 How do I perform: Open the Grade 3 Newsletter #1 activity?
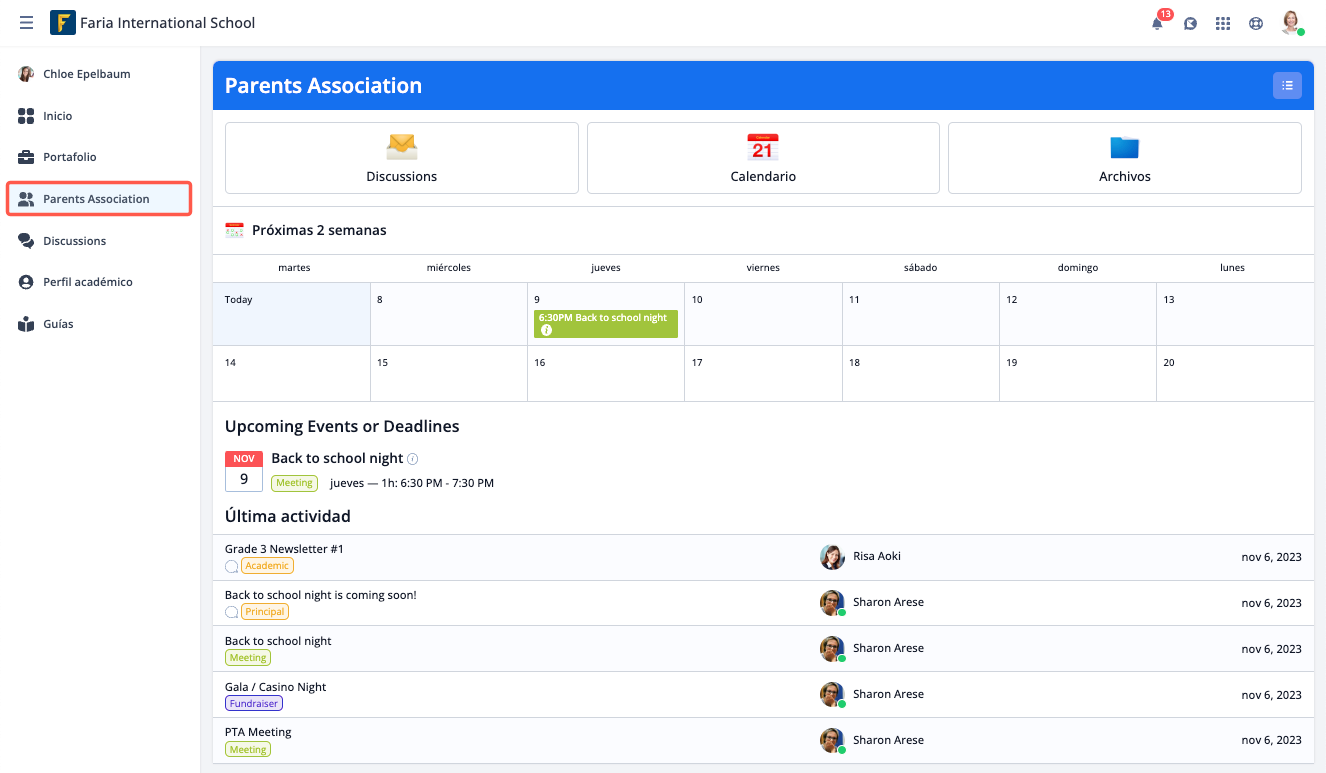click(x=284, y=549)
